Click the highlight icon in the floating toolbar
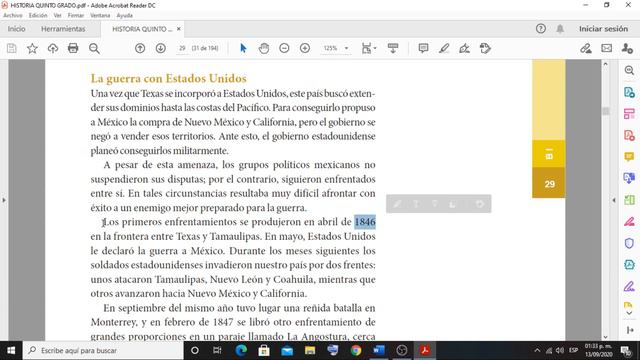This screenshot has width=640, height=360. coord(397,204)
